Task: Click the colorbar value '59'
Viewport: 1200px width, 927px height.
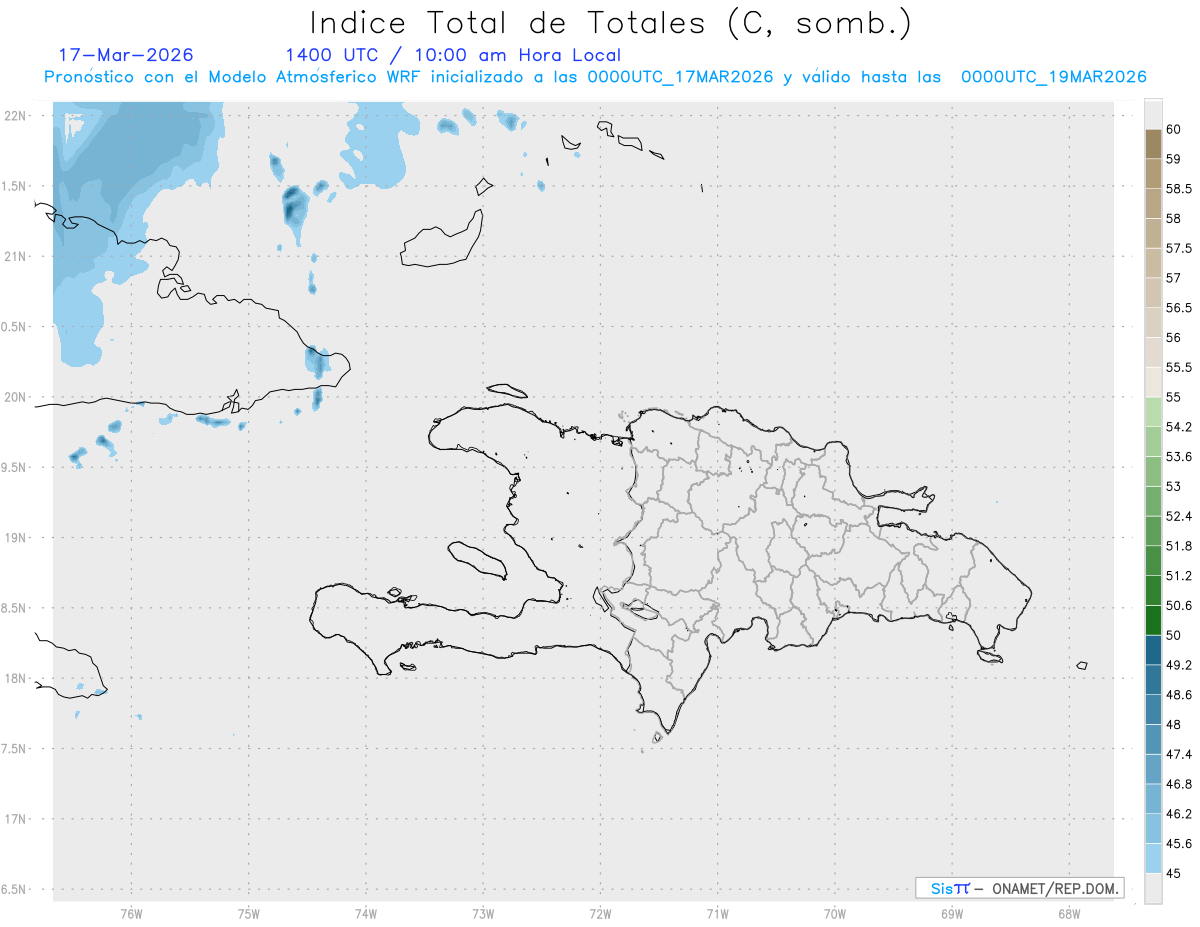Action: (x=1173, y=159)
